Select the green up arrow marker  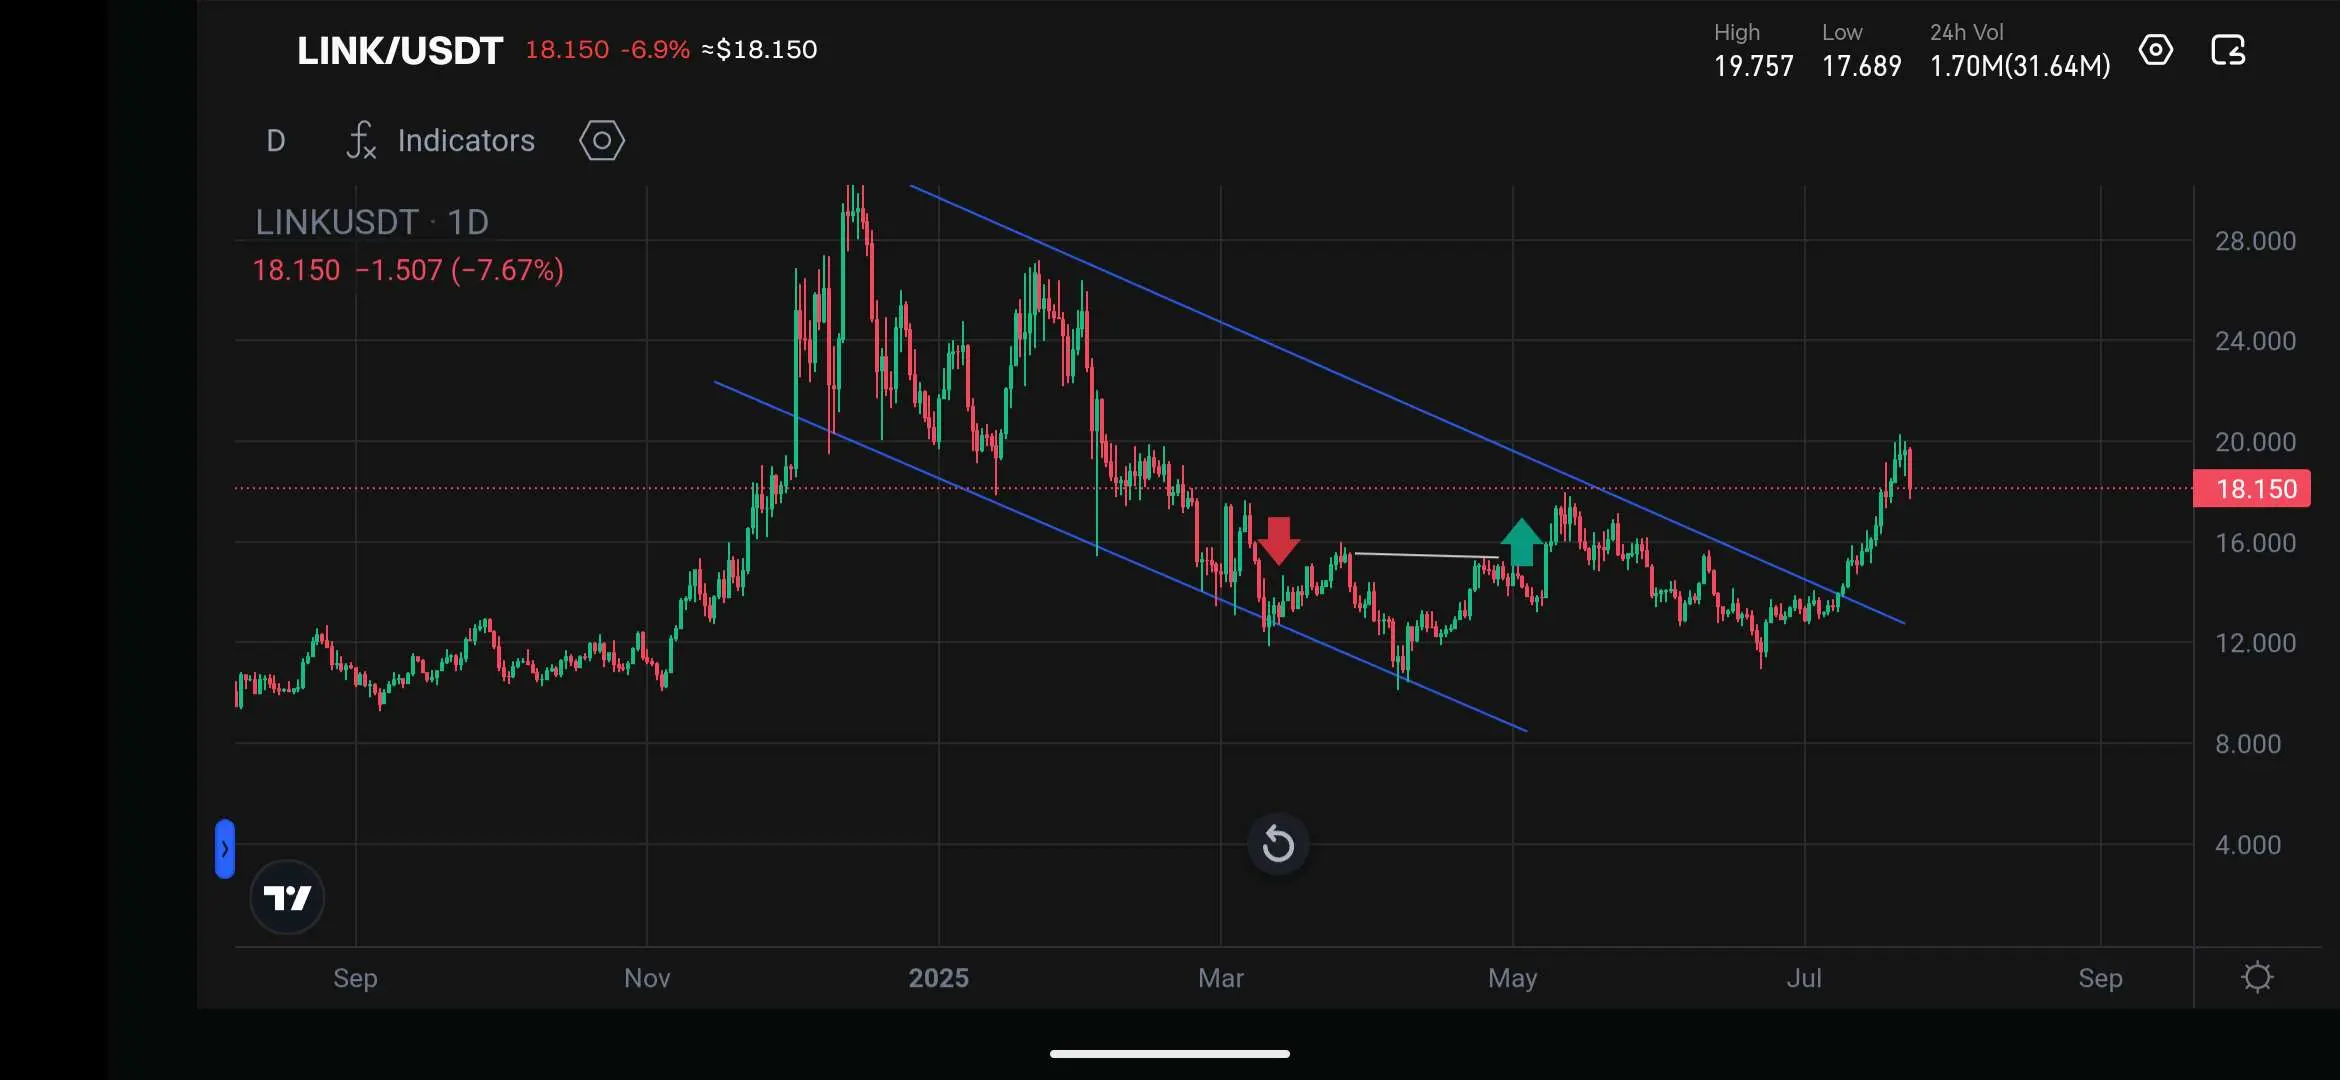pyautogui.click(x=1521, y=543)
